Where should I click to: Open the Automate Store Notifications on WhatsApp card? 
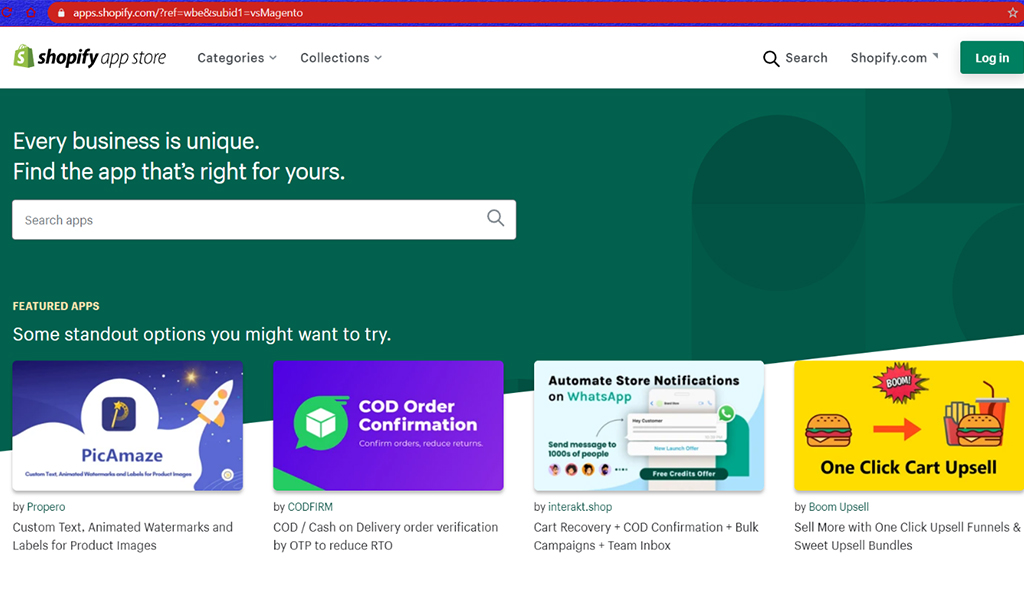tap(648, 425)
